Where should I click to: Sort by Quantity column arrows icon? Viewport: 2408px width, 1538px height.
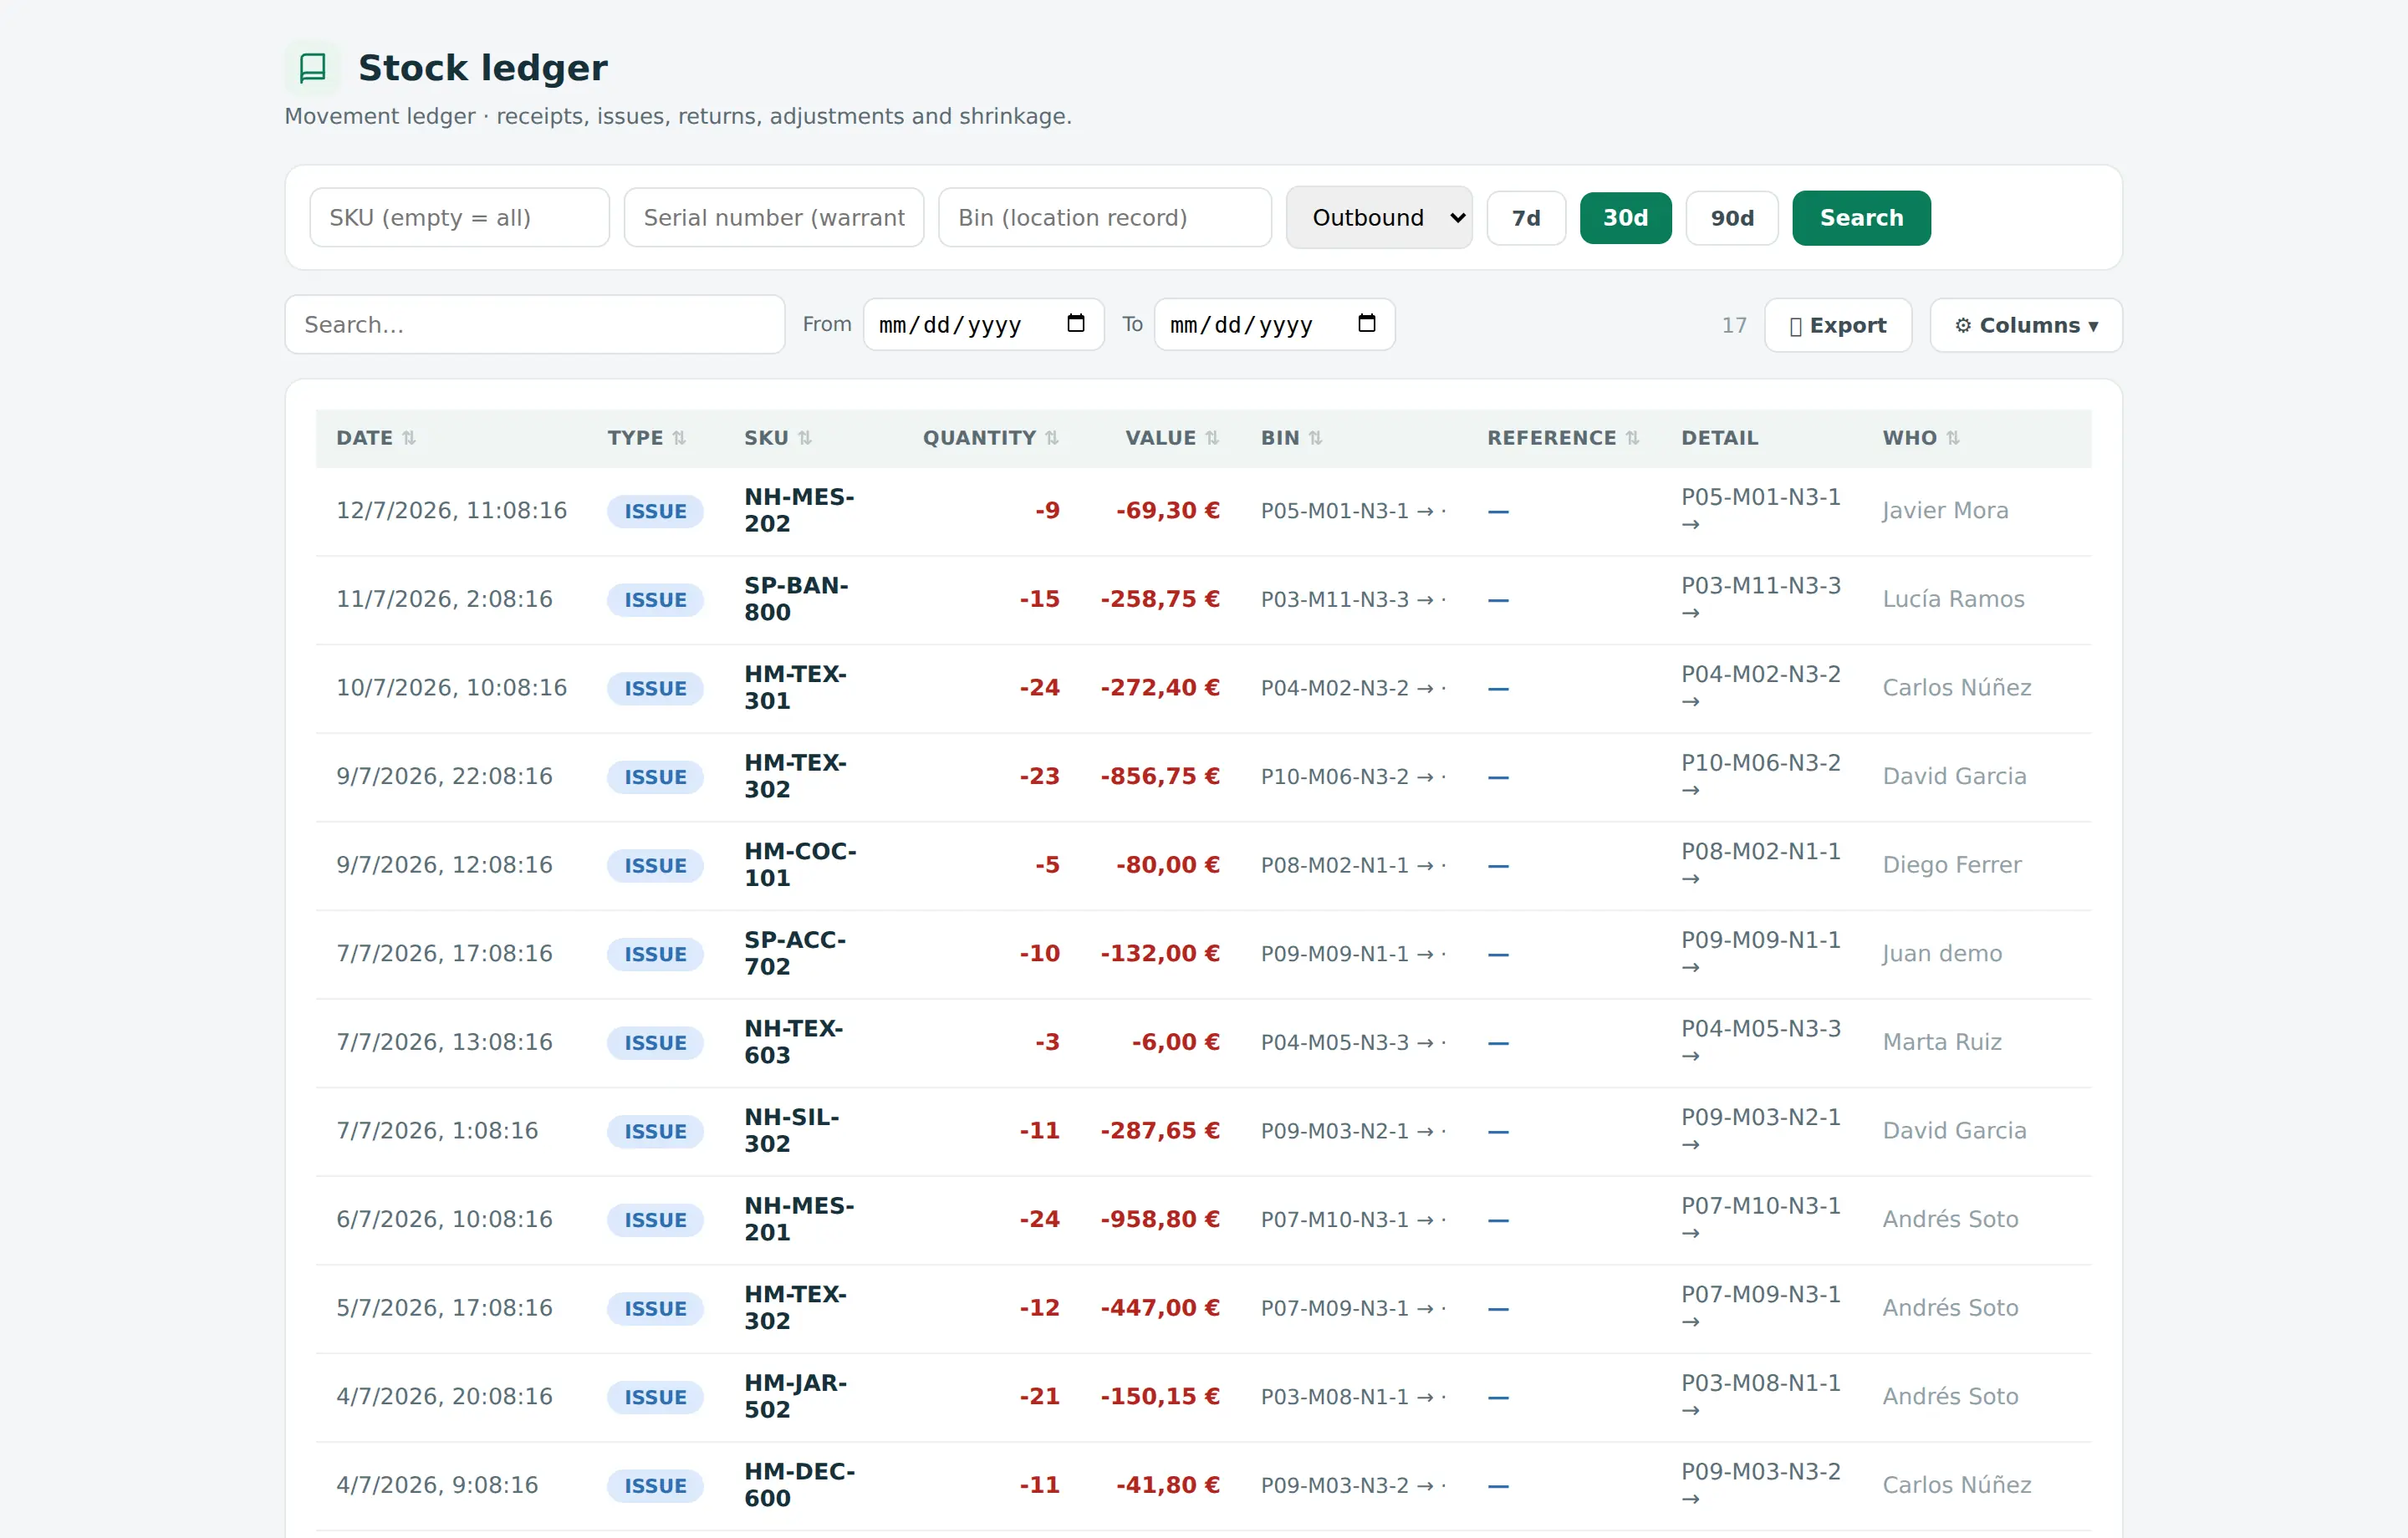point(1052,438)
